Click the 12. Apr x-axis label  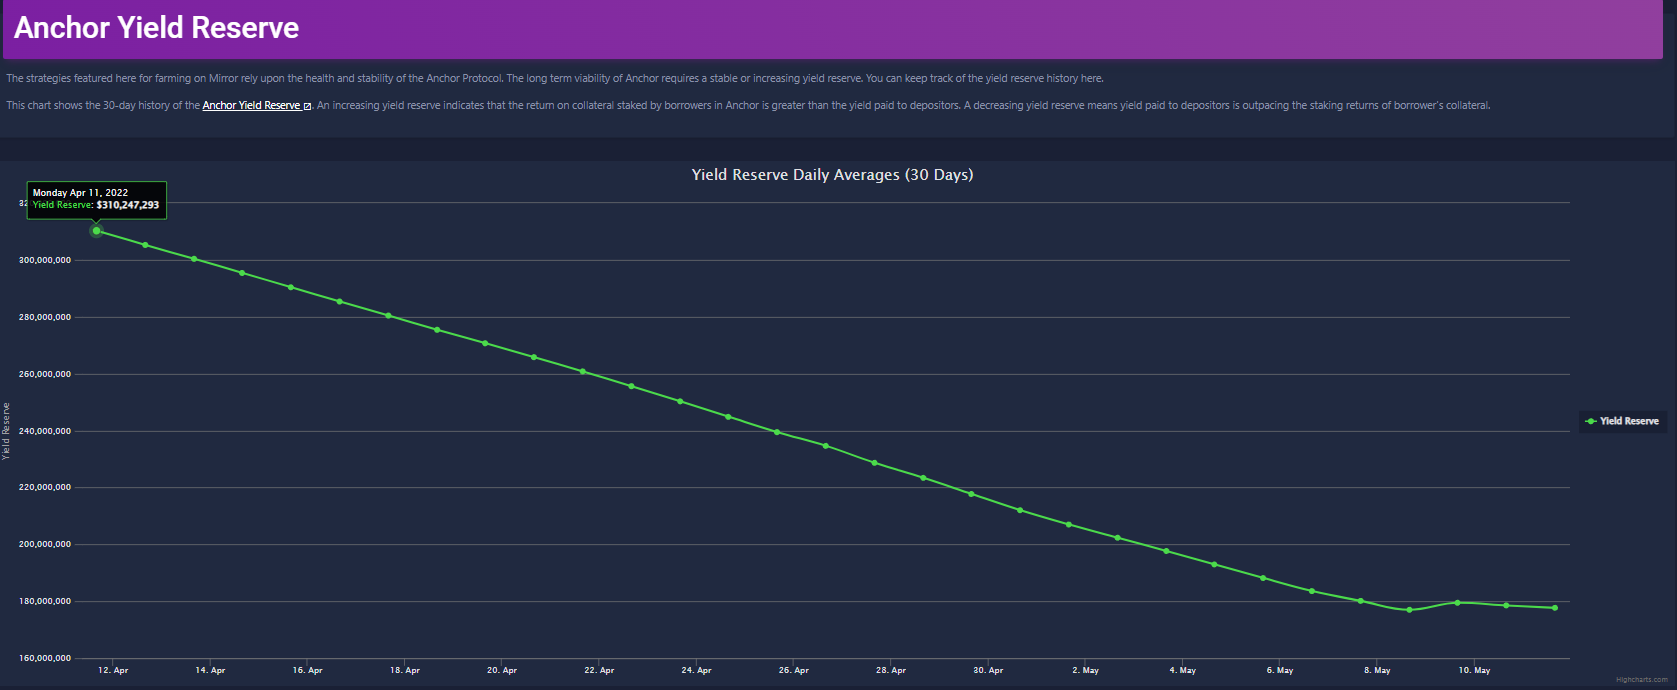coord(113,670)
